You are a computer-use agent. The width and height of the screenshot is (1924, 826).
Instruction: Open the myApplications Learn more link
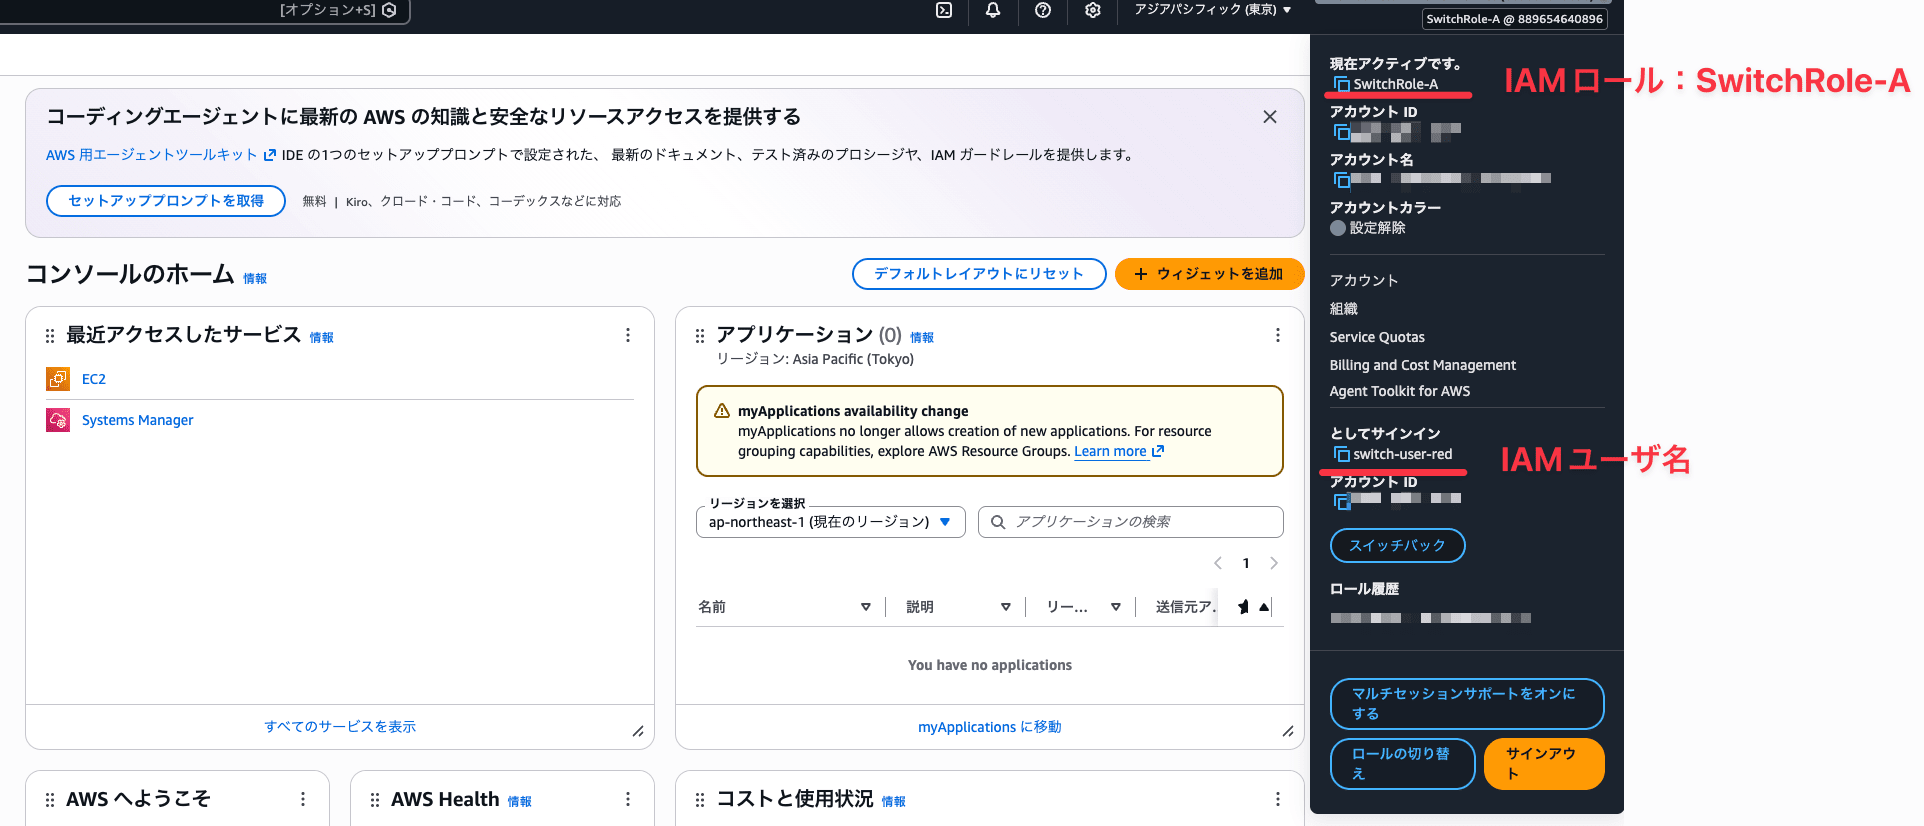click(x=1119, y=451)
